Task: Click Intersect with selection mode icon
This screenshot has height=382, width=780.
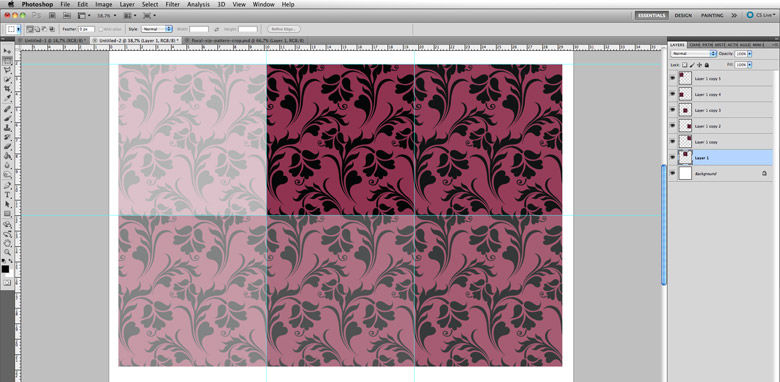Action: 52,29
